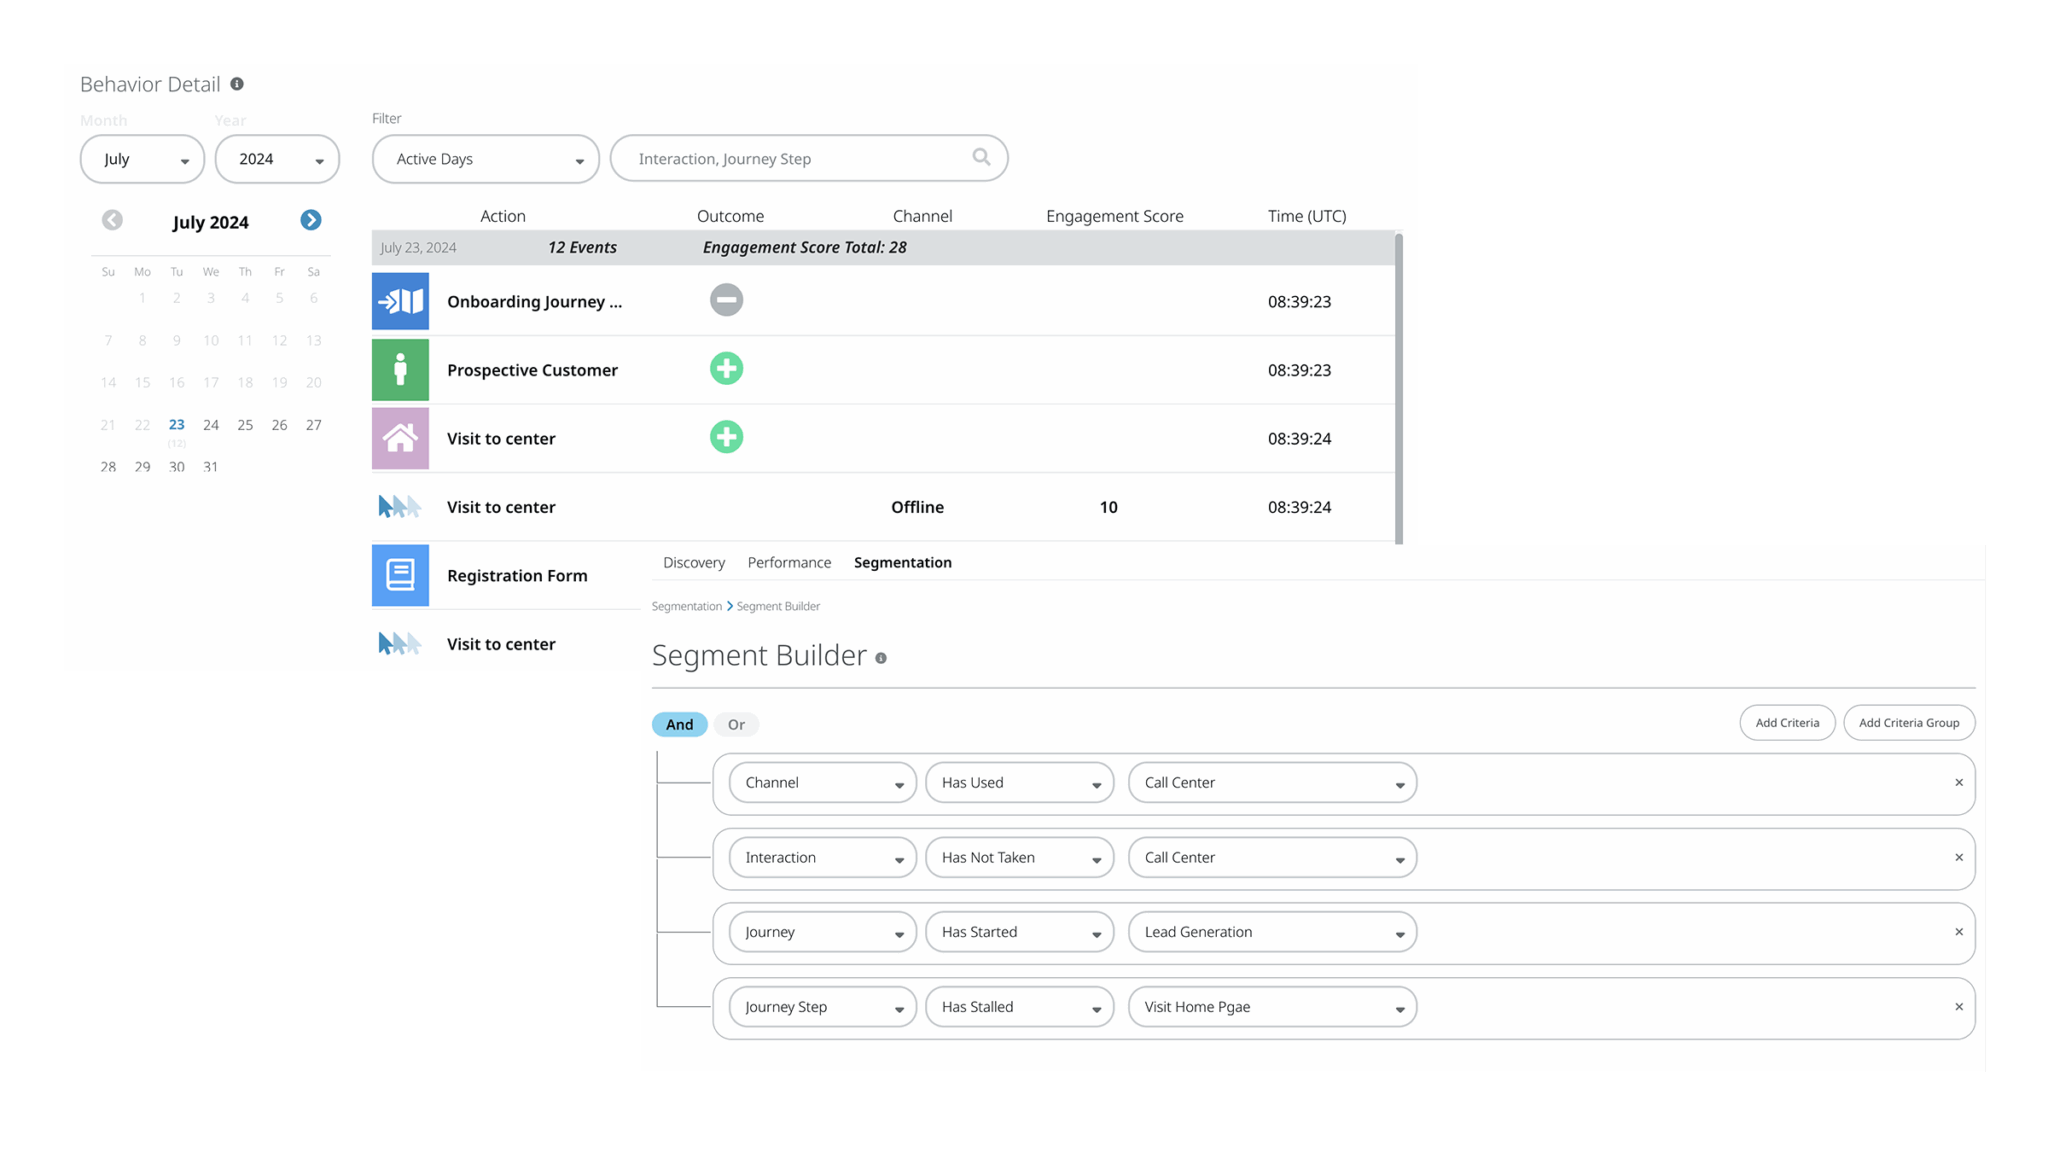Remove the Lead Generation journey criteria row
The width and height of the screenshot is (2048, 1152).
coord(1958,932)
